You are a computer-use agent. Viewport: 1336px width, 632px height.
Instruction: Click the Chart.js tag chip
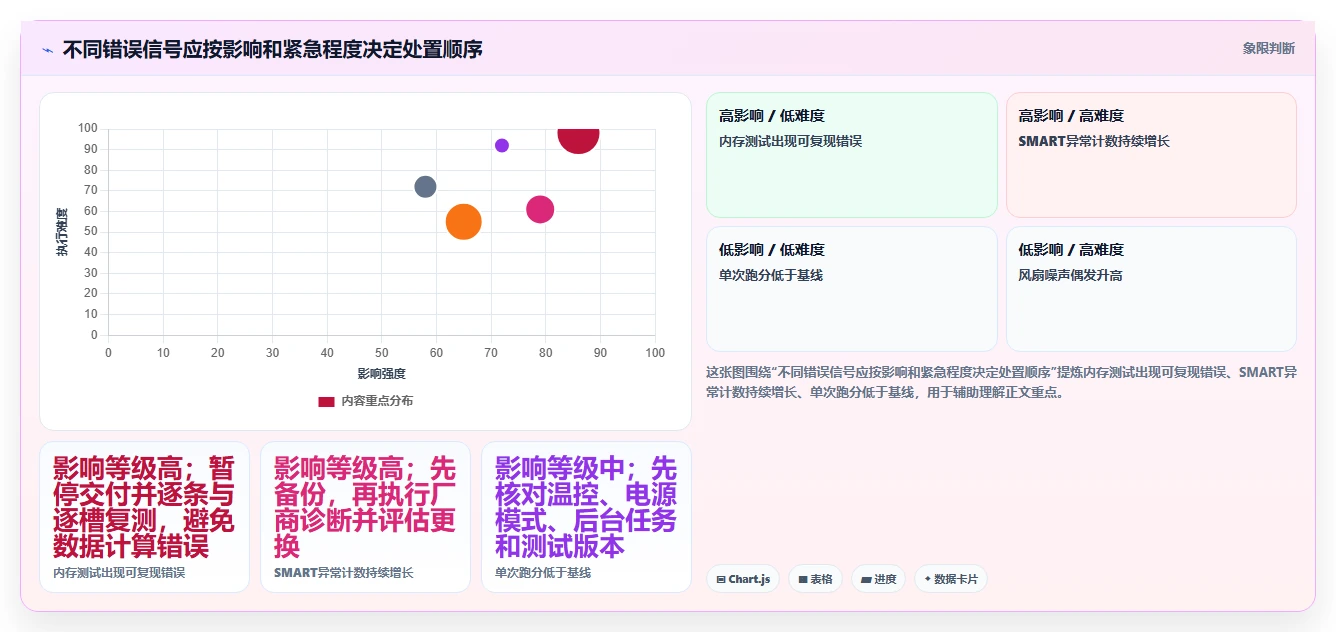743,579
